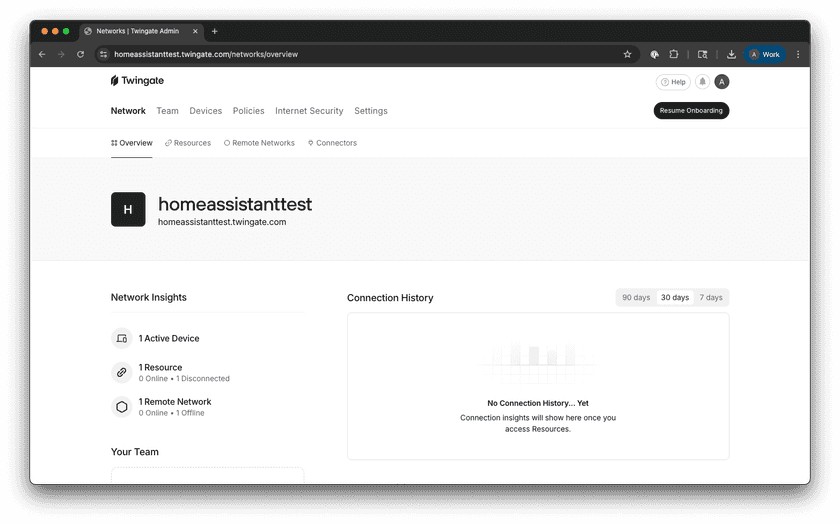Viewport: 840px width, 524px height.
Task: Click the Your Team heading
Action: (134, 452)
